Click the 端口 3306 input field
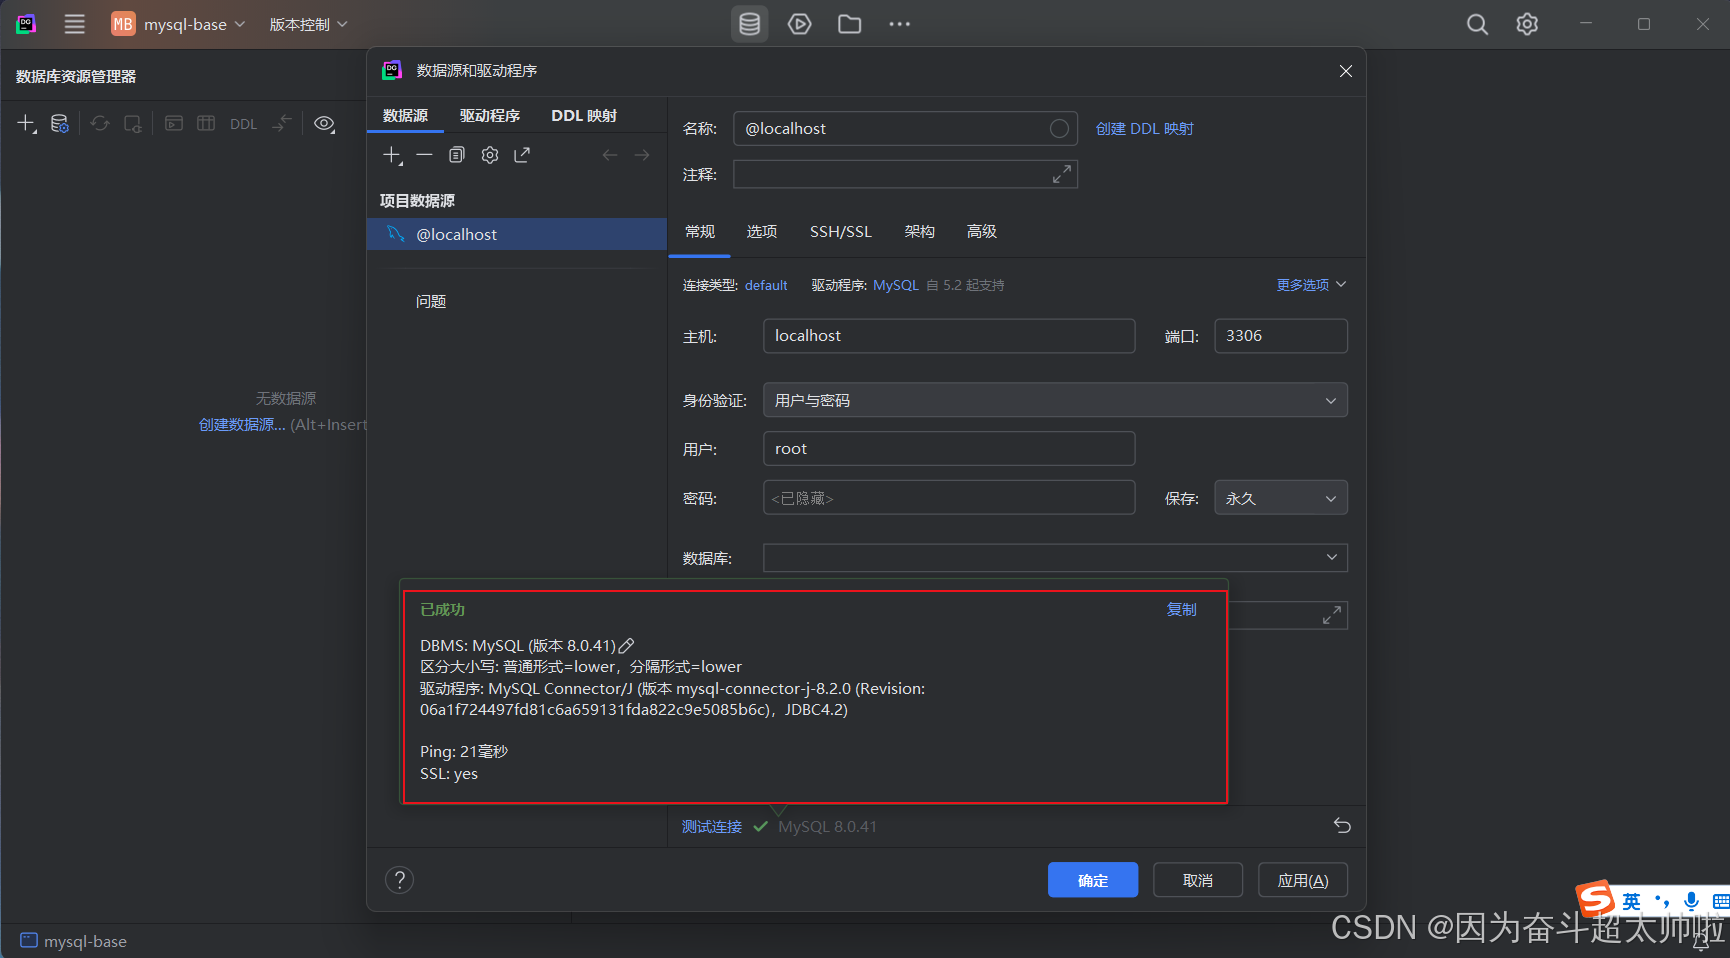This screenshot has width=1730, height=958. pos(1281,336)
